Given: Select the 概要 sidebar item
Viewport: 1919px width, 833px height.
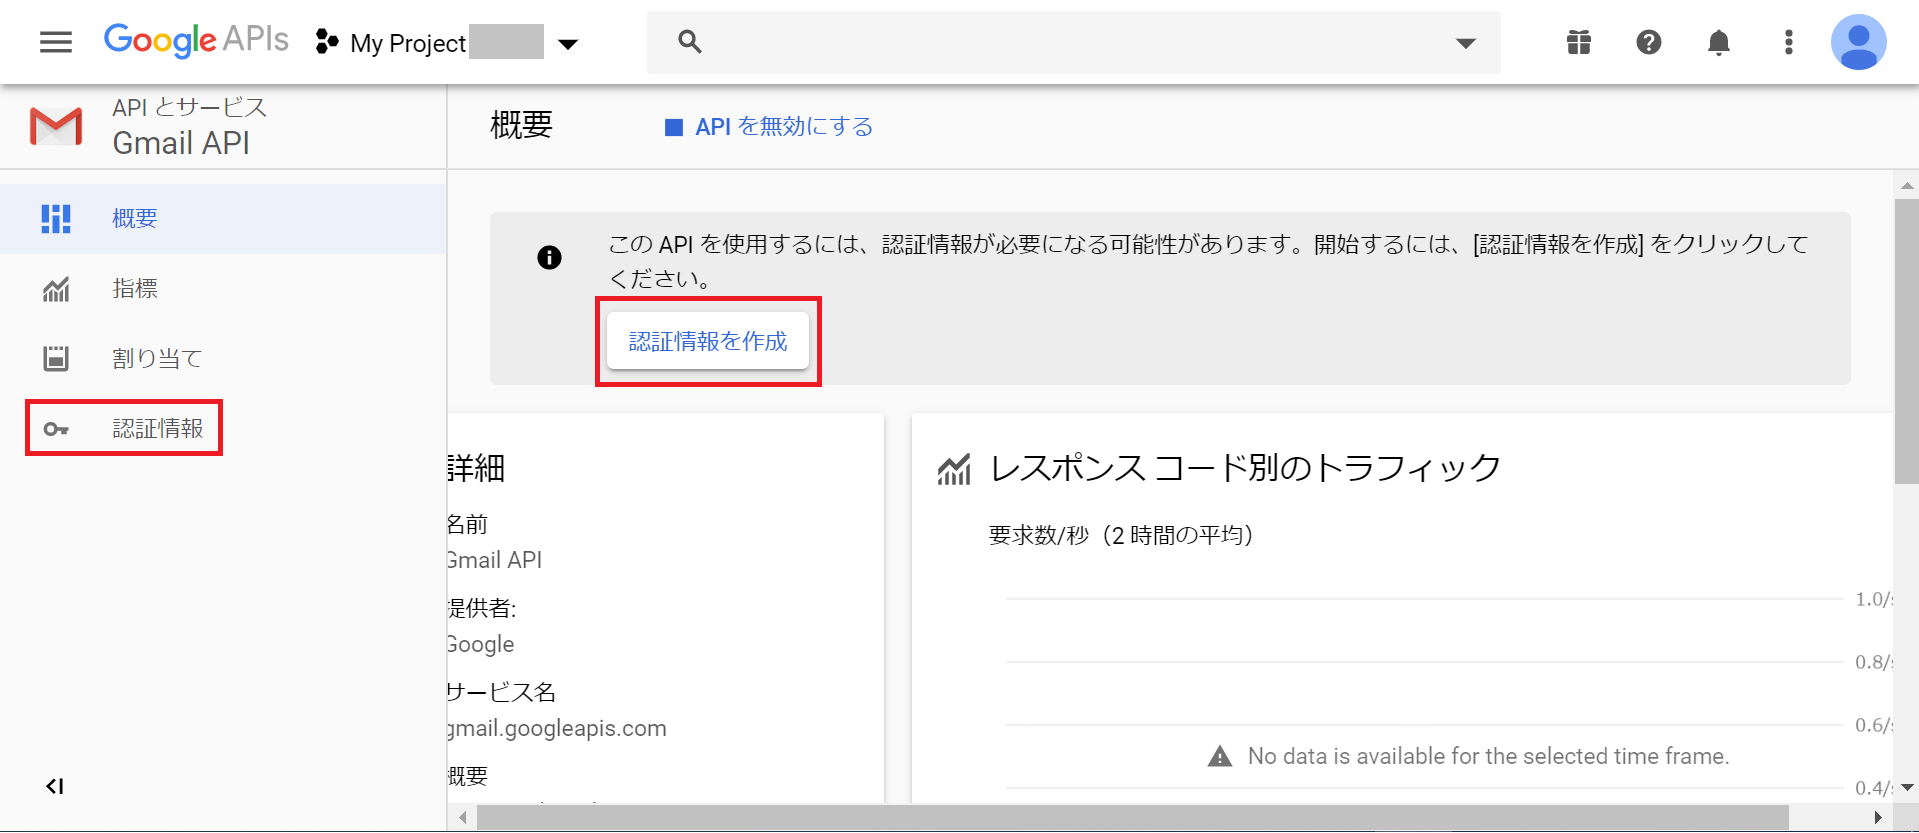Looking at the screenshot, I should 223,218.
